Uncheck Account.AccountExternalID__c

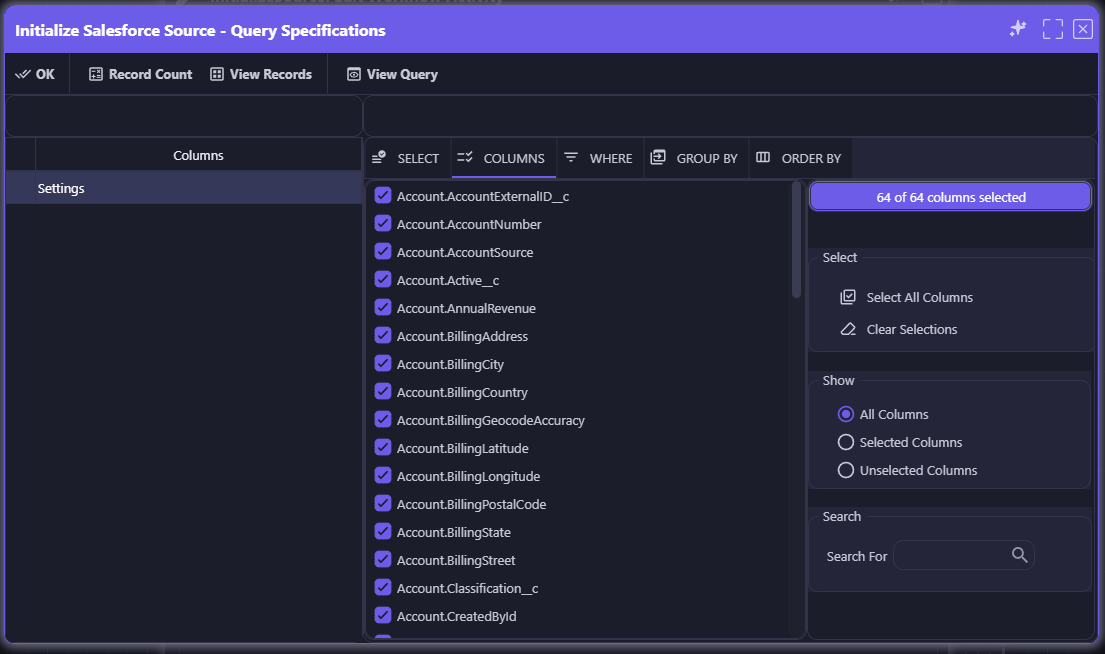tap(383, 195)
